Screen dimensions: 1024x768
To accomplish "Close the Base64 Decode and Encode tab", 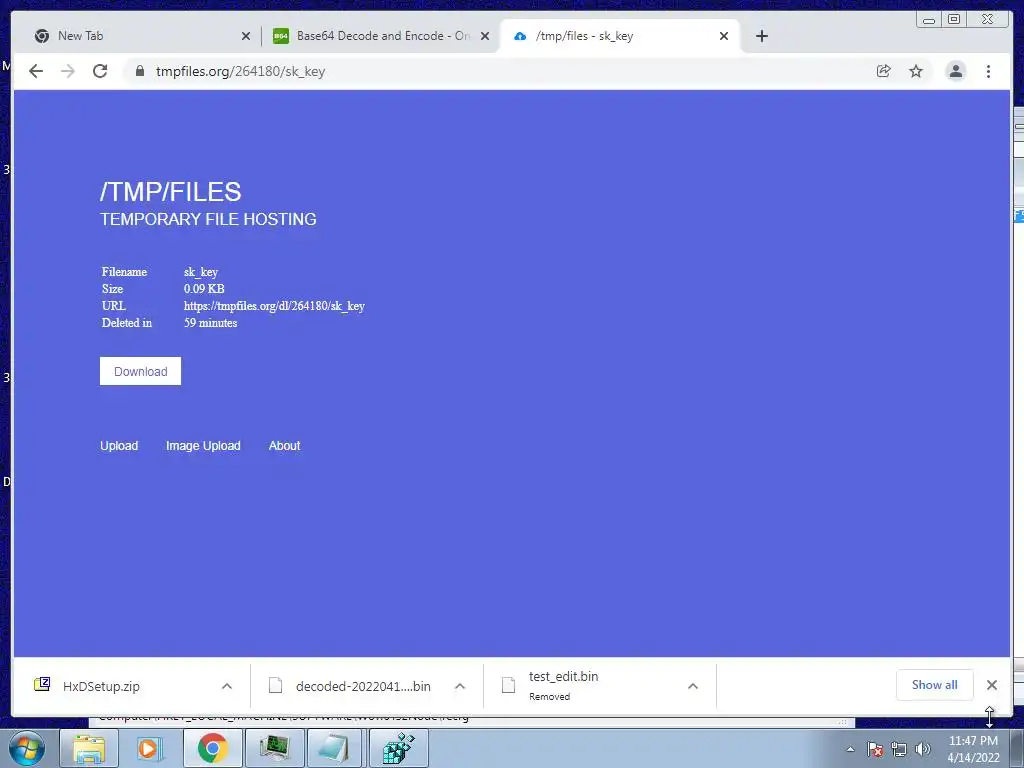I will tap(485, 36).
